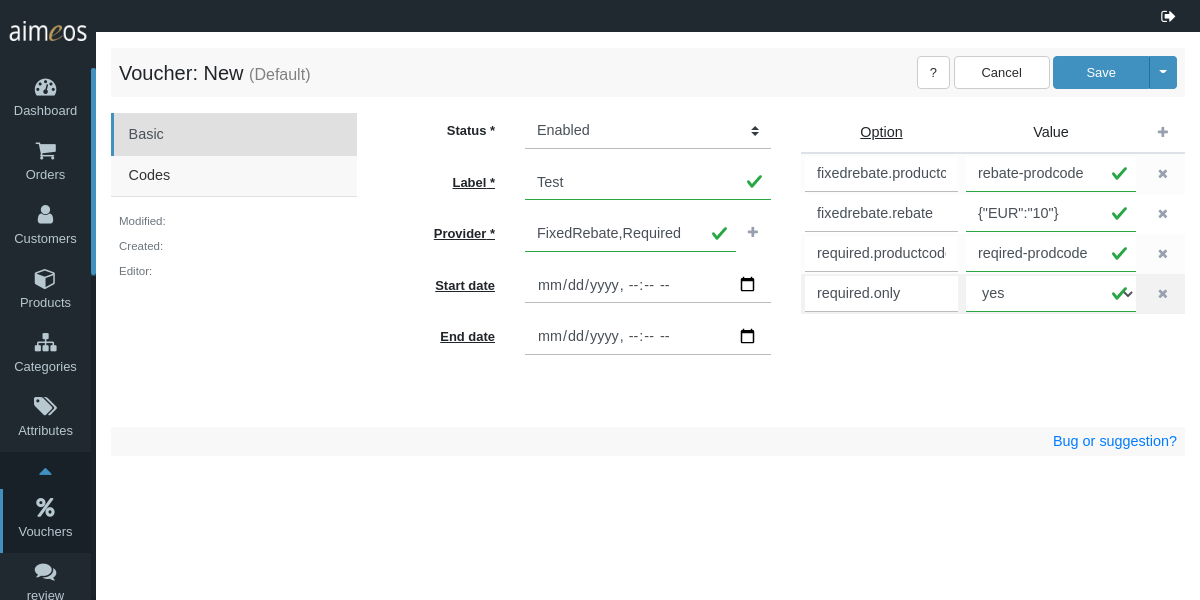1200x600 pixels.
Task: Click plus icon next to Provider field
Action: tap(753, 232)
